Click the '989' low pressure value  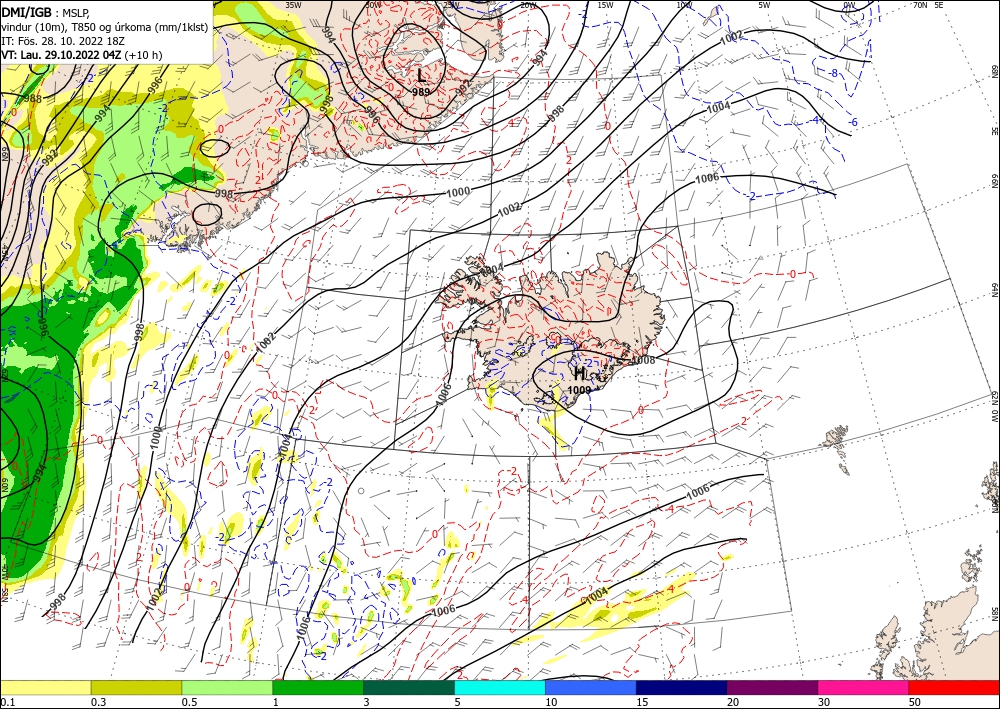click(x=420, y=91)
